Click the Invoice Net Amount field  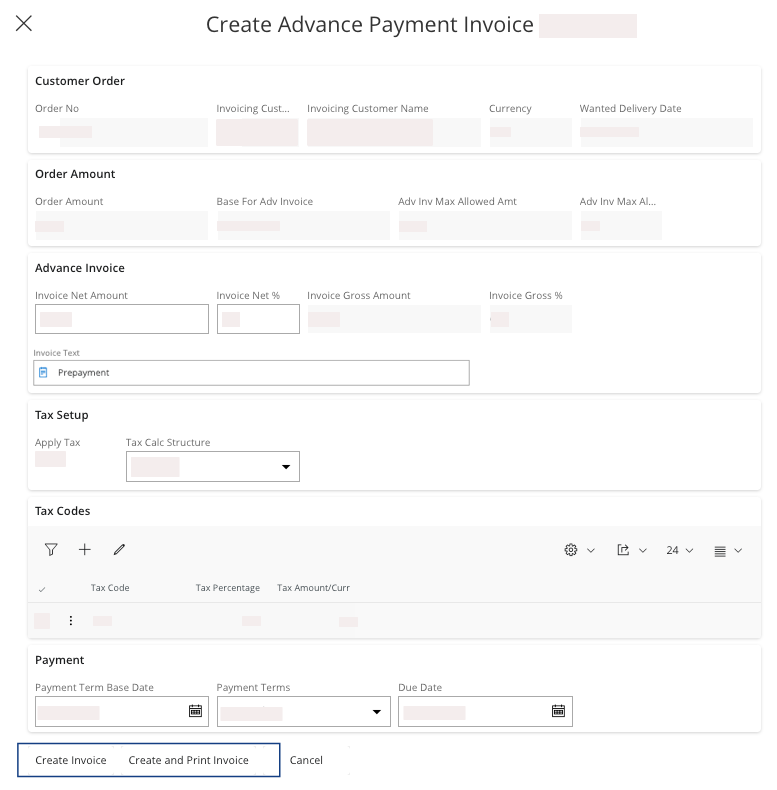122,319
